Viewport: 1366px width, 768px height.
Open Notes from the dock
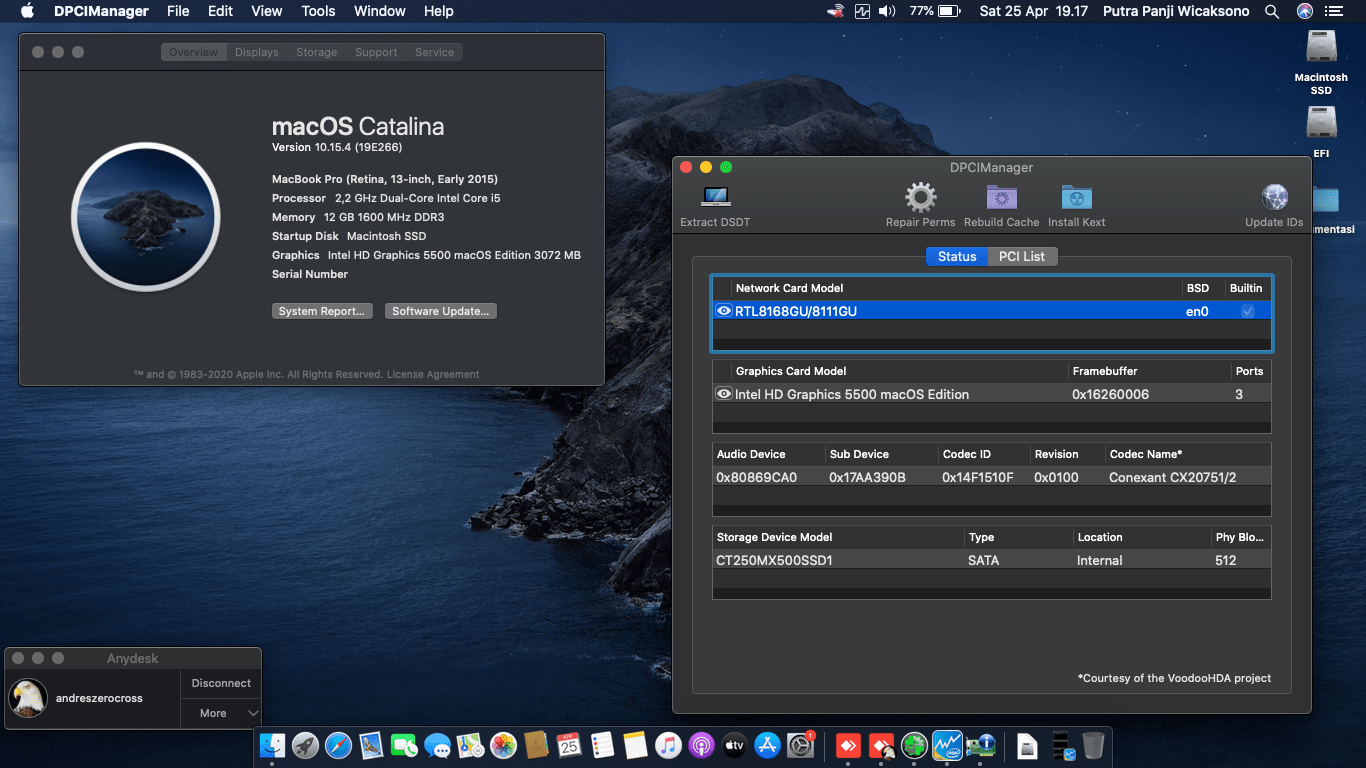635,745
